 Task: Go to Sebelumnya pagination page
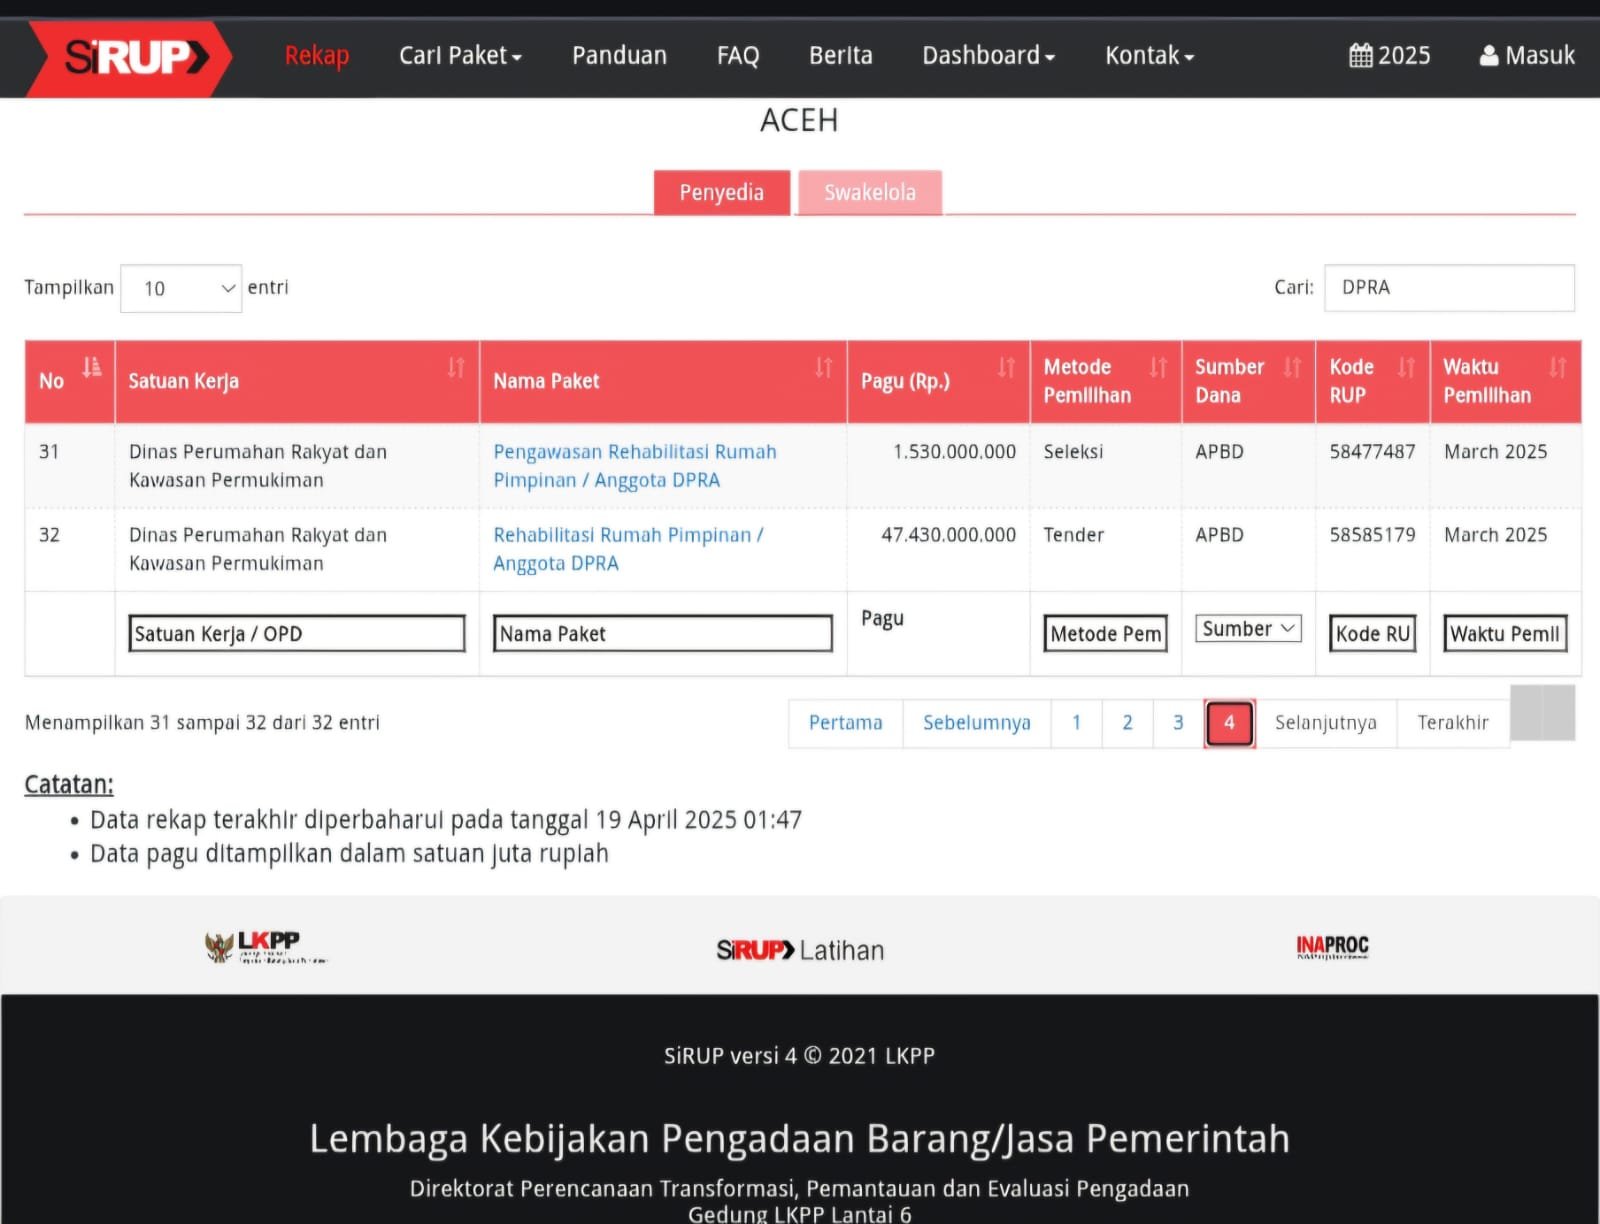pyautogui.click(x=976, y=723)
